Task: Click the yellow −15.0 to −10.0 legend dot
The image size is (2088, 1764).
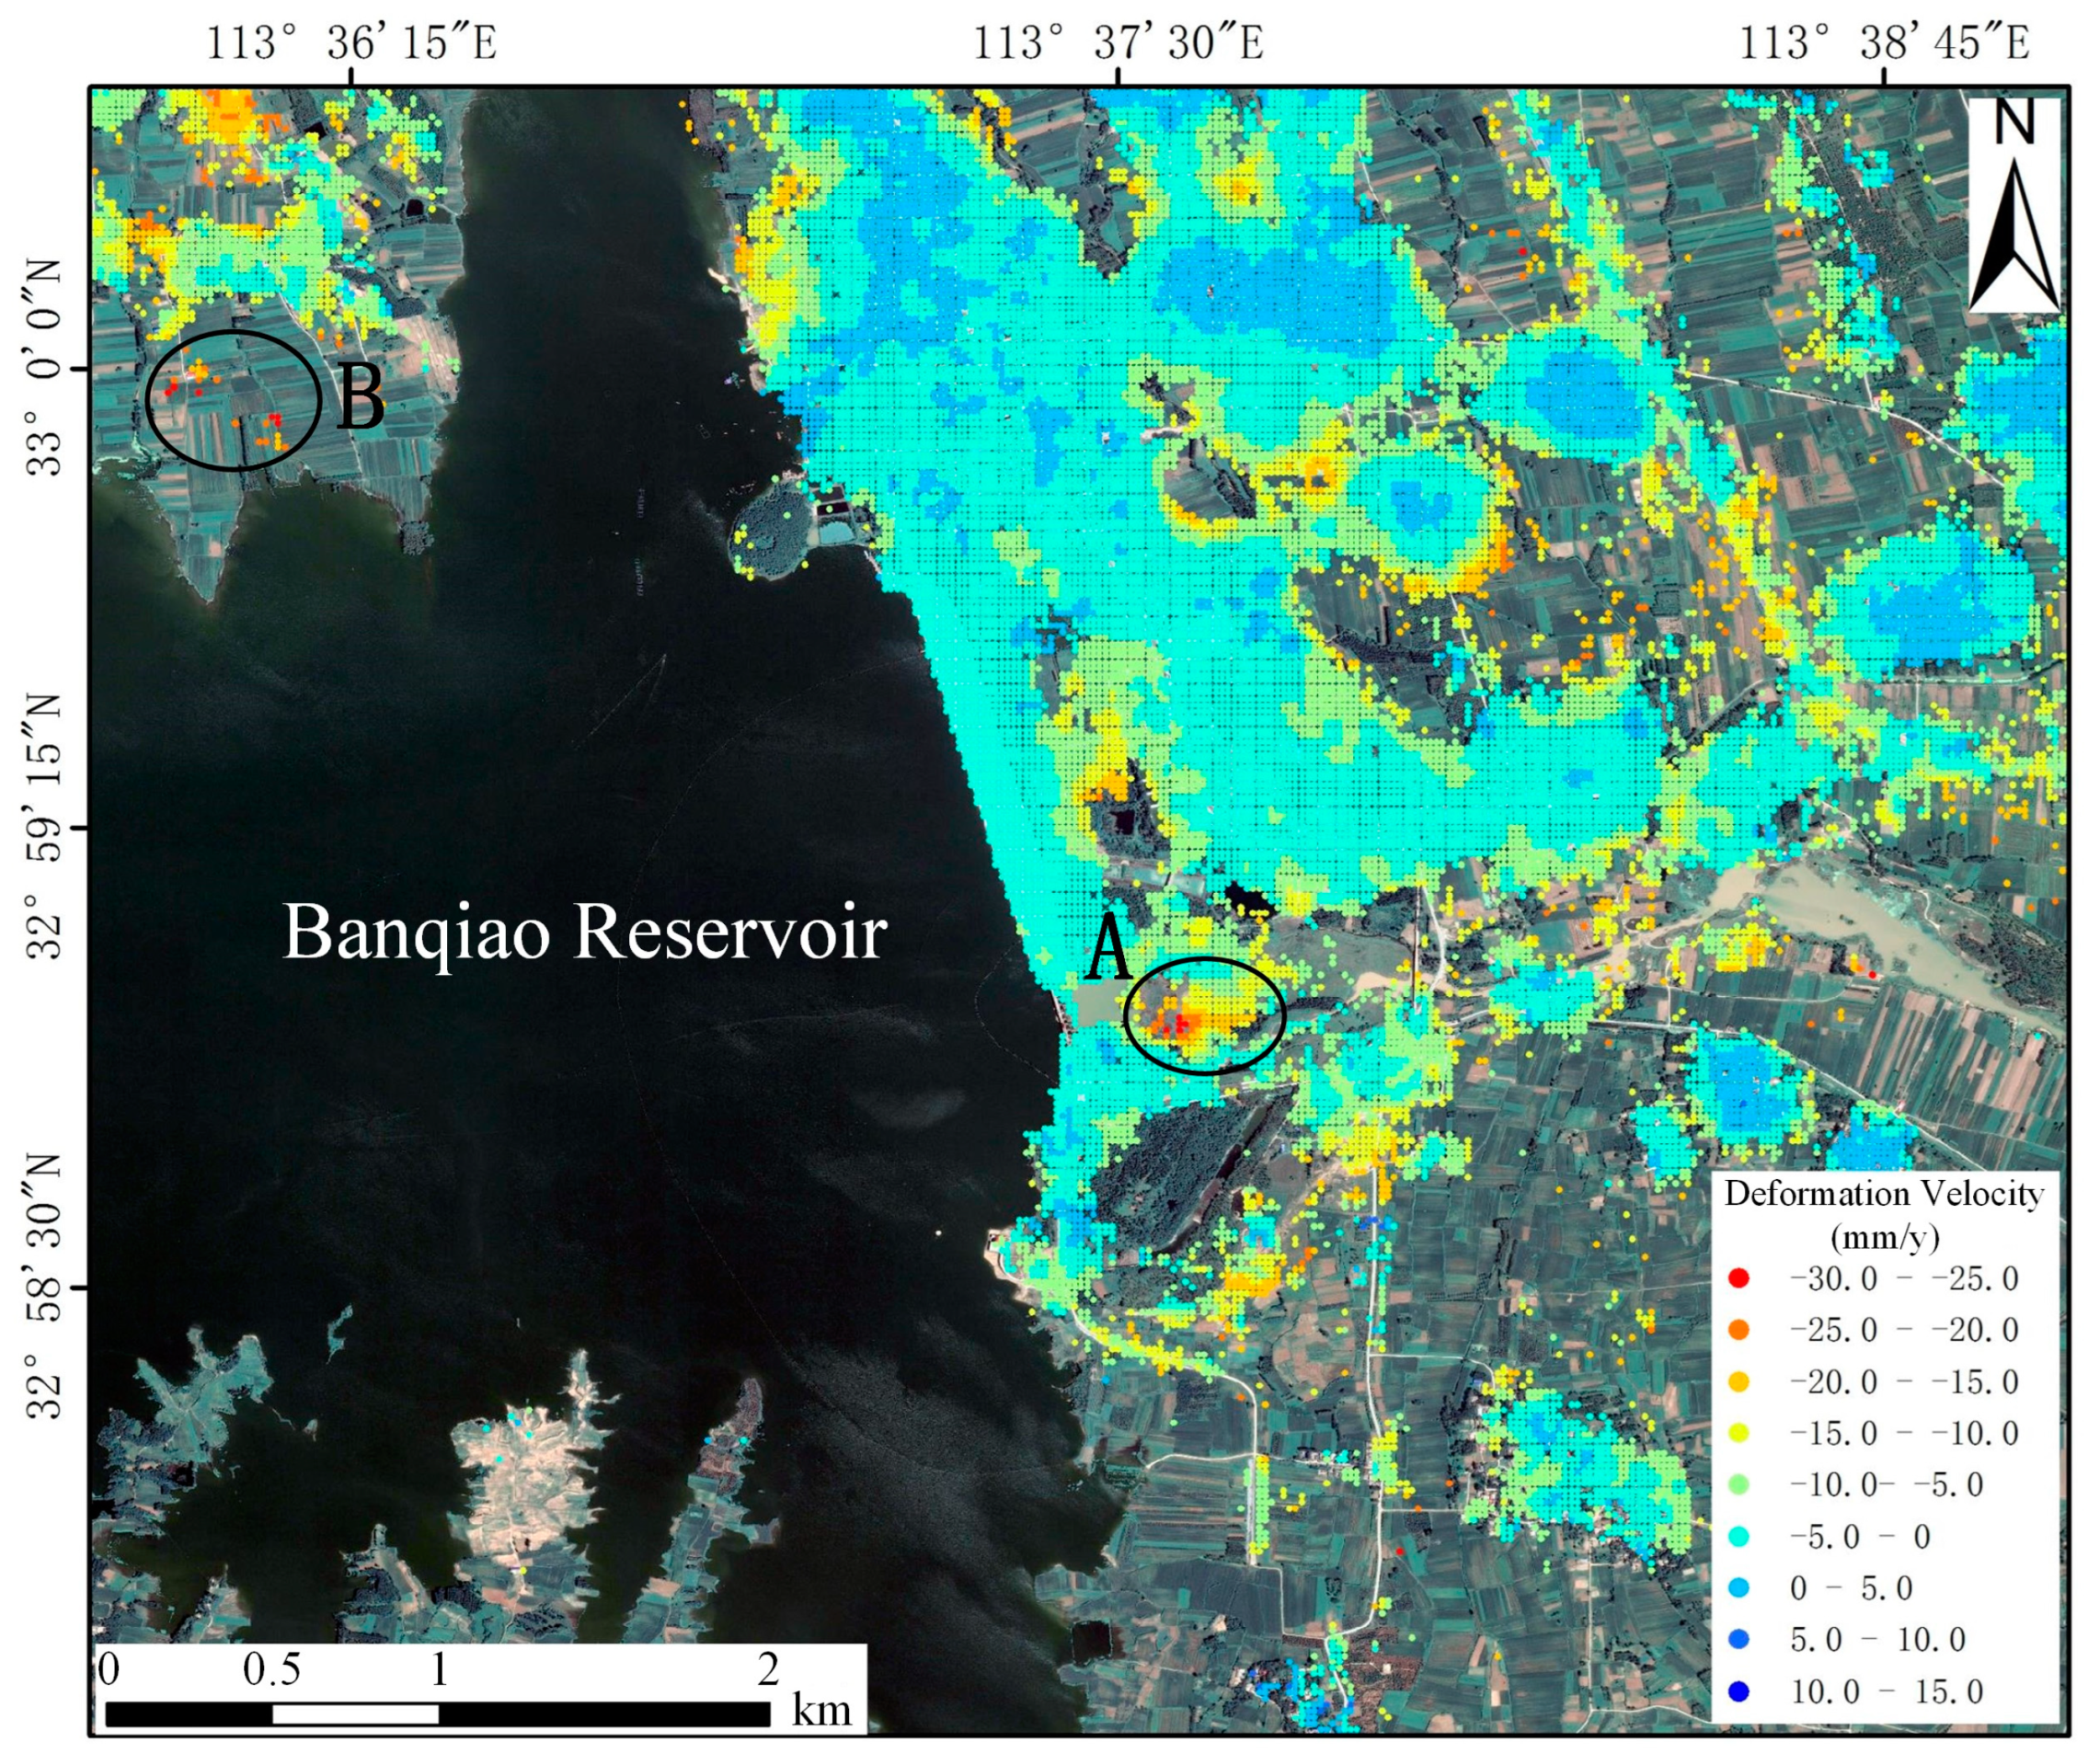Action: (1739, 1433)
